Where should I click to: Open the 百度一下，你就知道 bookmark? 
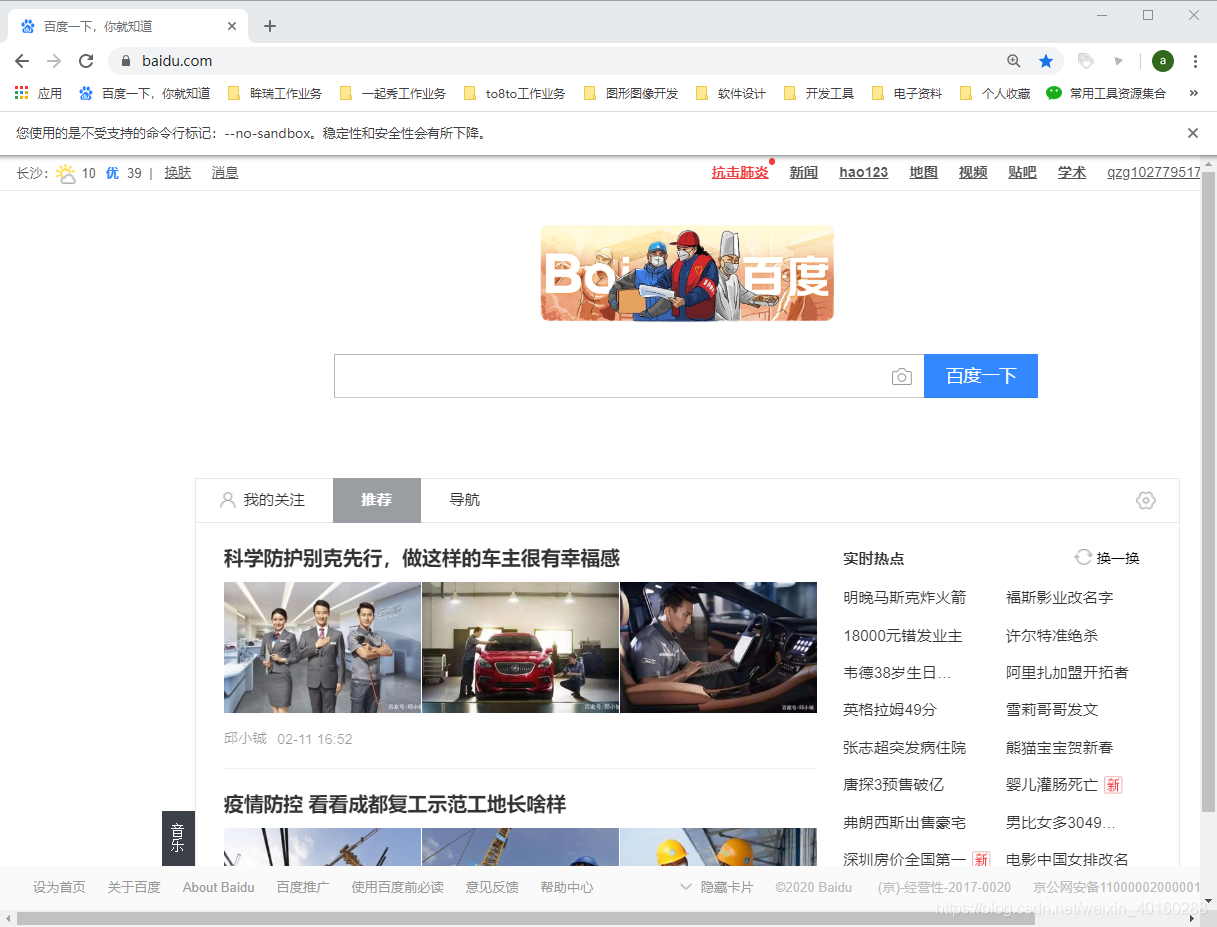pyautogui.click(x=145, y=93)
